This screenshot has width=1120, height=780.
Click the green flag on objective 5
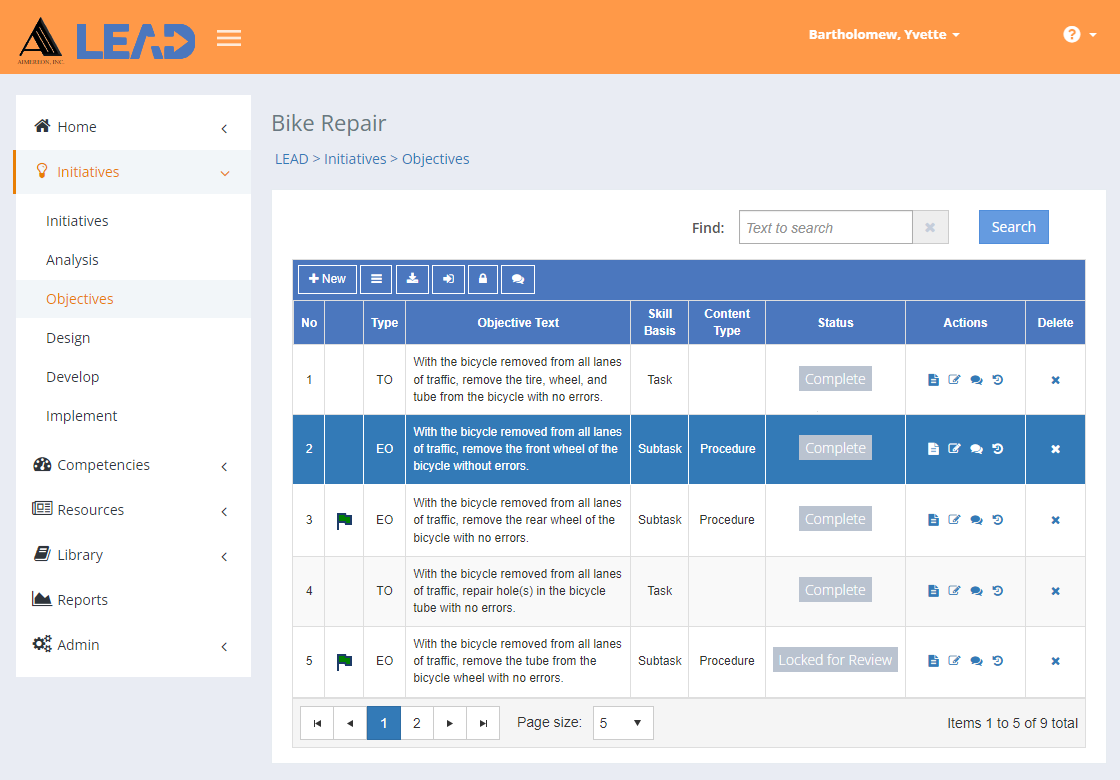(344, 661)
